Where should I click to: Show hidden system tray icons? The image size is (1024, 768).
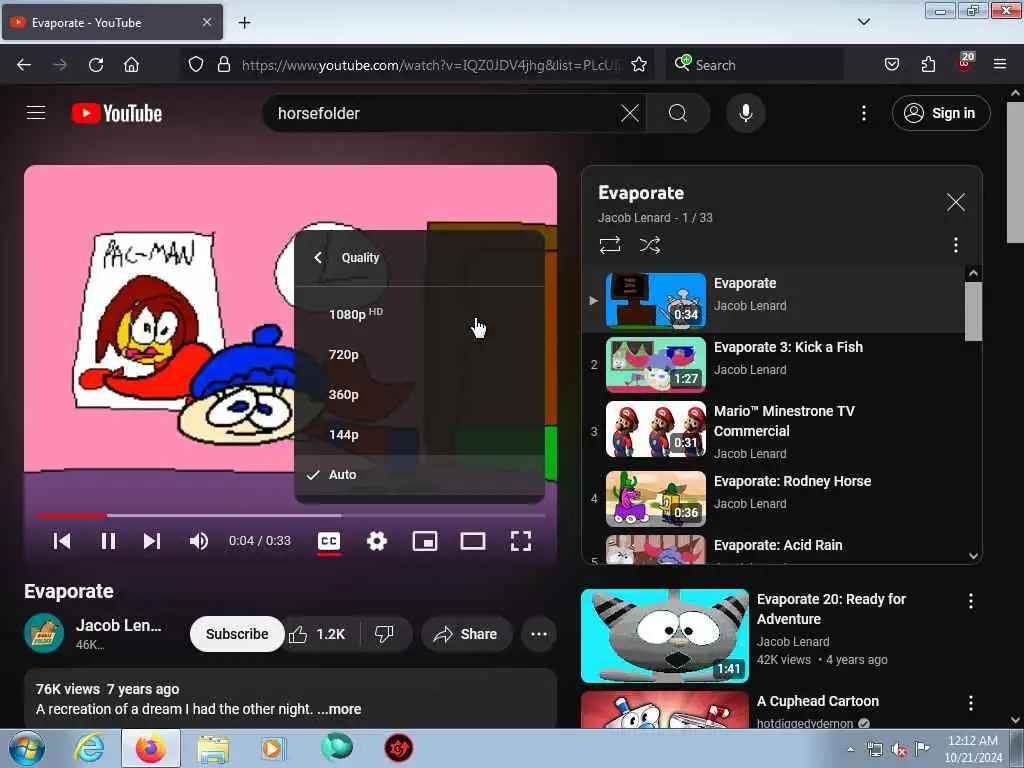point(850,750)
